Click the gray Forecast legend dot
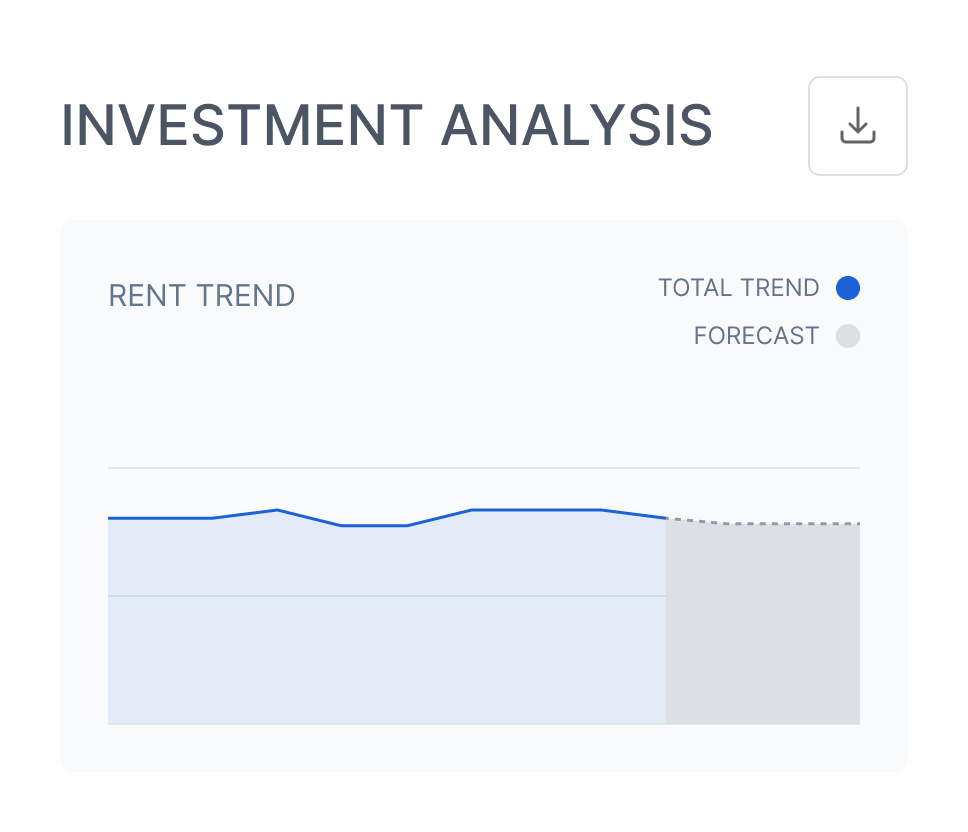The image size is (968, 832). click(848, 336)
